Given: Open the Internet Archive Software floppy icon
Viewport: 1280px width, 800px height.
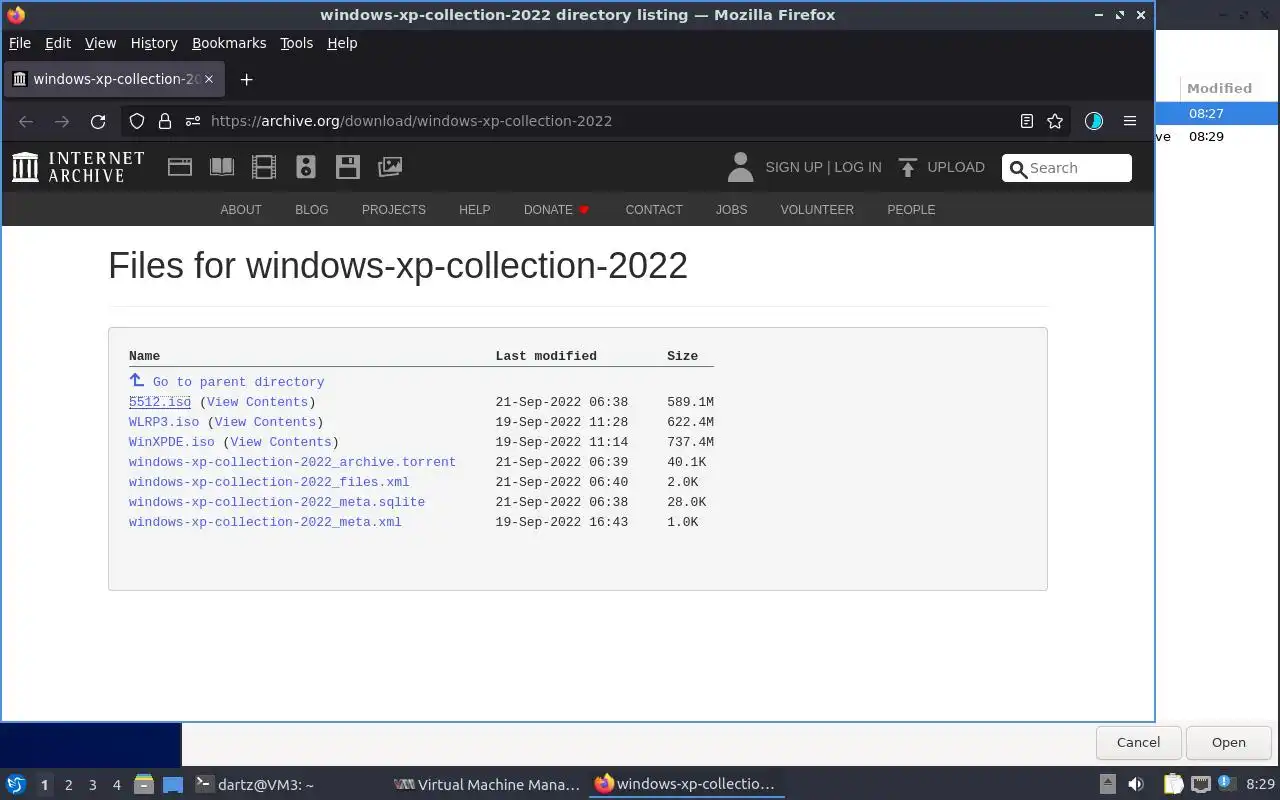Looking at the screenshot, I should (x=348, y=167).
